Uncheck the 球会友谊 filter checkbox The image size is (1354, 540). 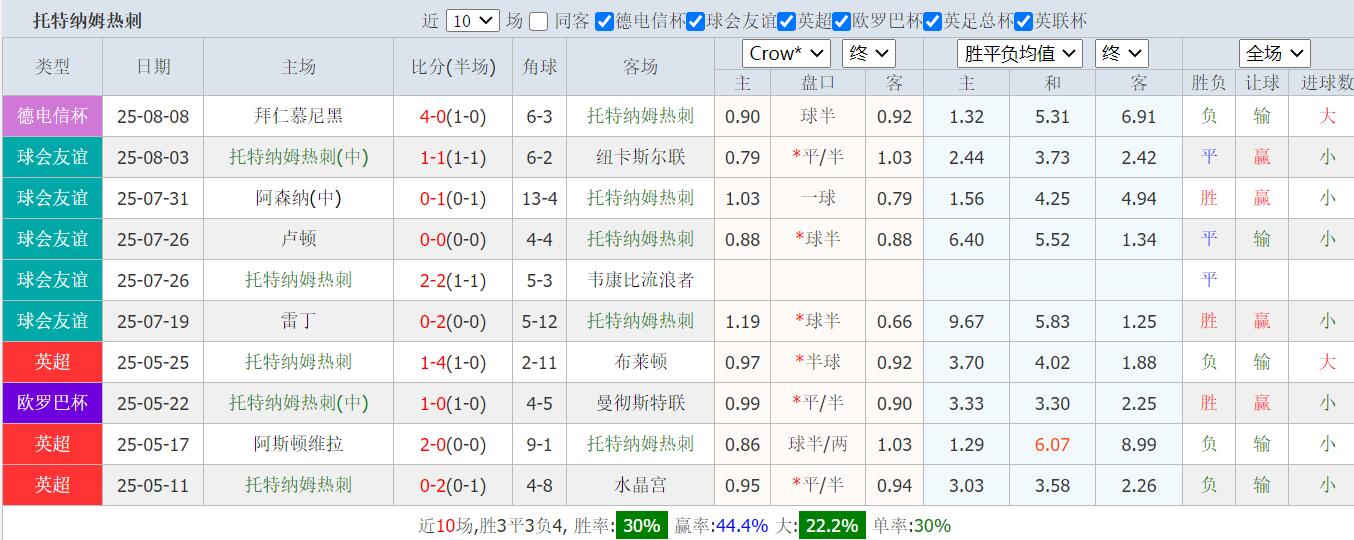pos(696,21)
